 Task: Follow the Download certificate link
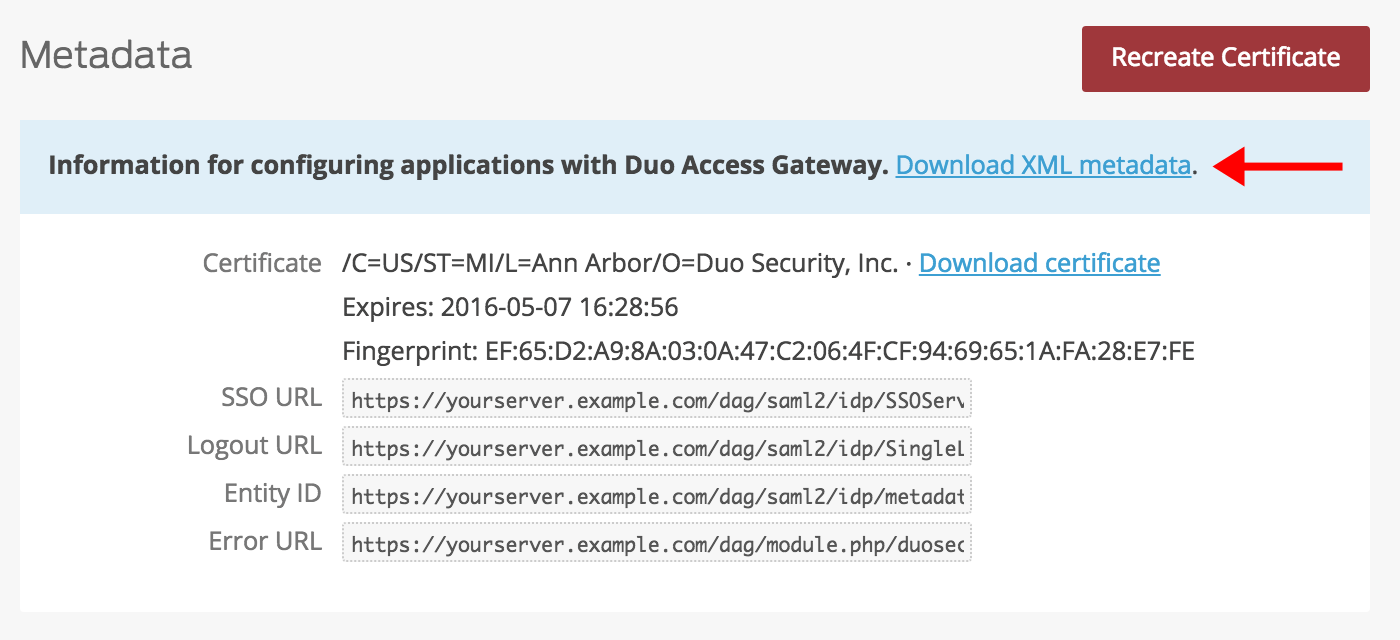1039,263
